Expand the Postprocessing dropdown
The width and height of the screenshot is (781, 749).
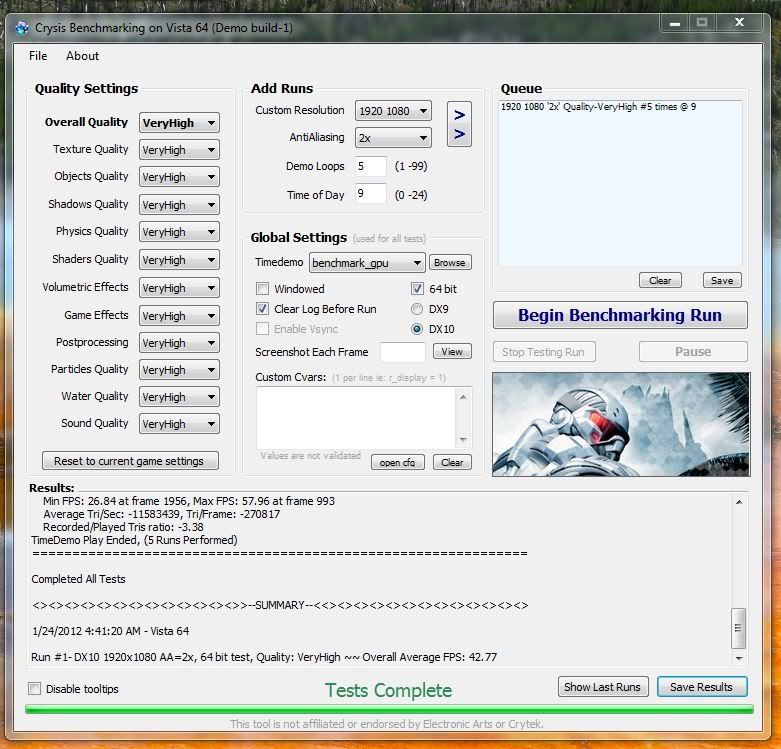point(179,343)
